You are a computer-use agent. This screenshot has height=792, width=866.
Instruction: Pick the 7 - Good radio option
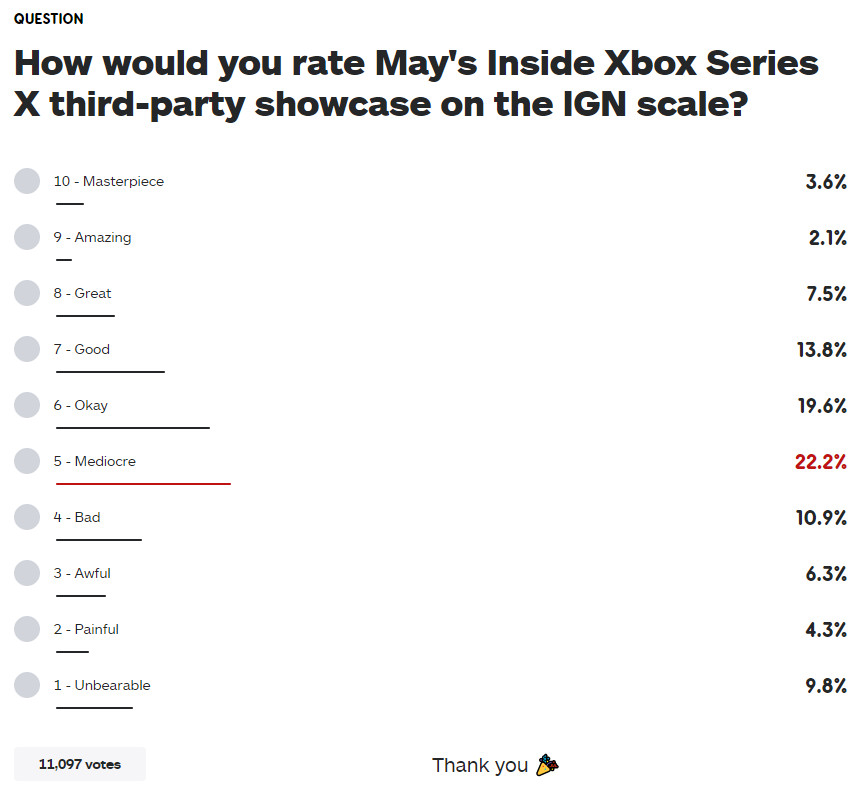pos(27,349)
